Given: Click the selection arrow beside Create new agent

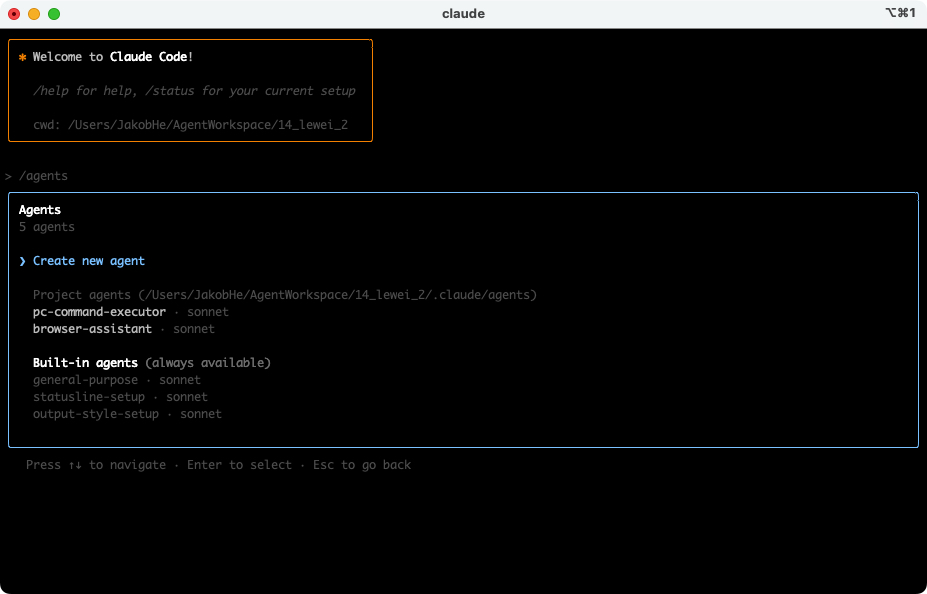Looking at the screenshot, I should coord(22,261).
